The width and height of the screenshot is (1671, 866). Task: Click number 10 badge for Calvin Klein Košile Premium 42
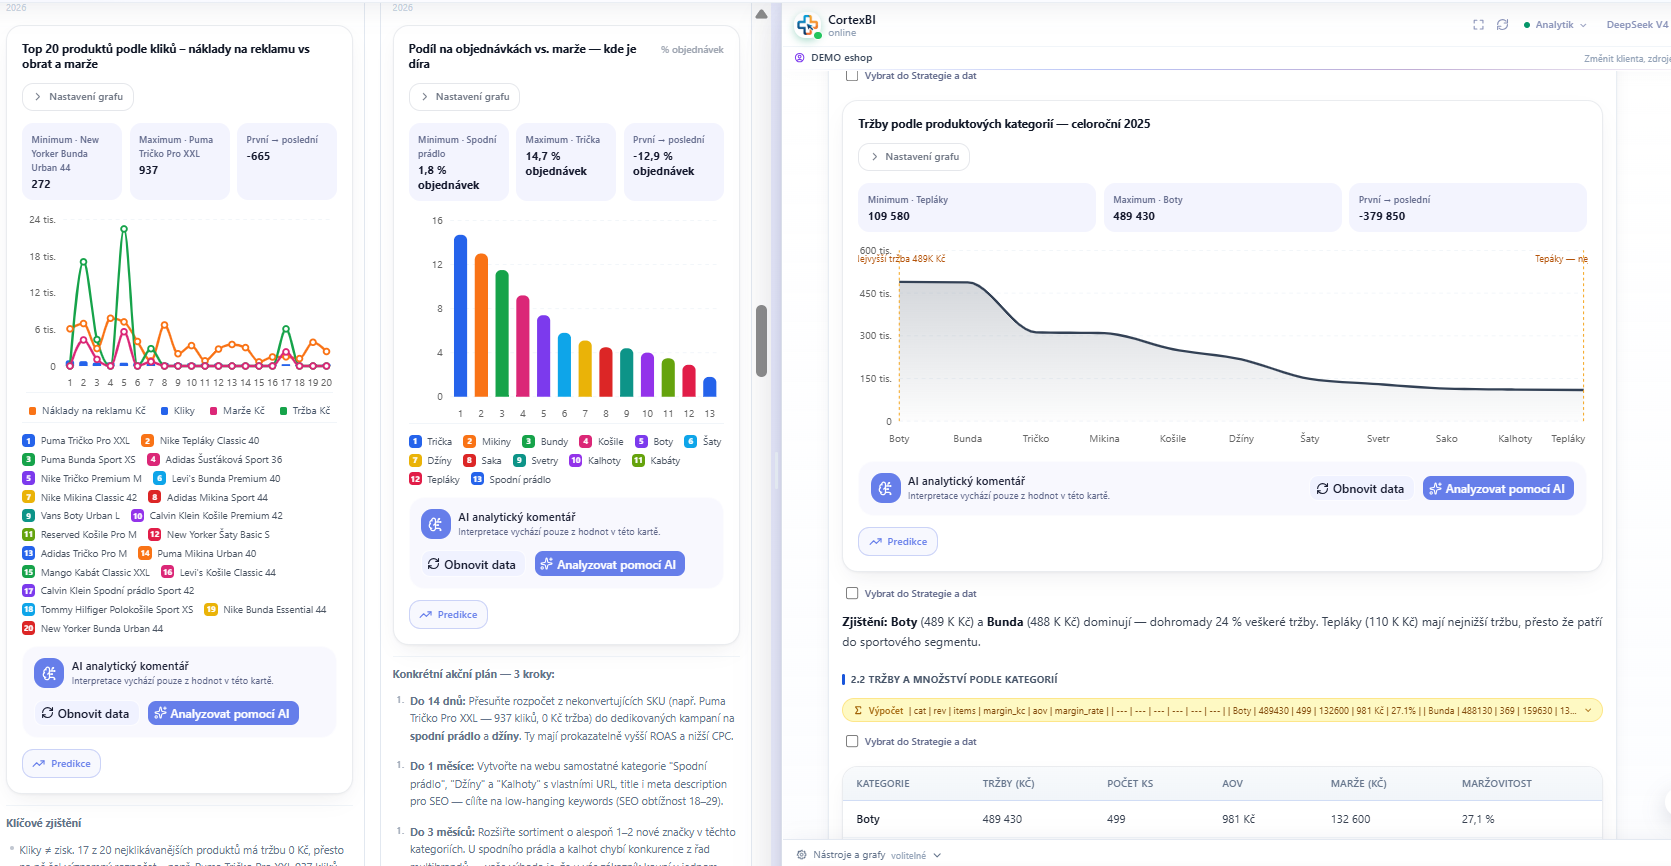pos(137,516)
